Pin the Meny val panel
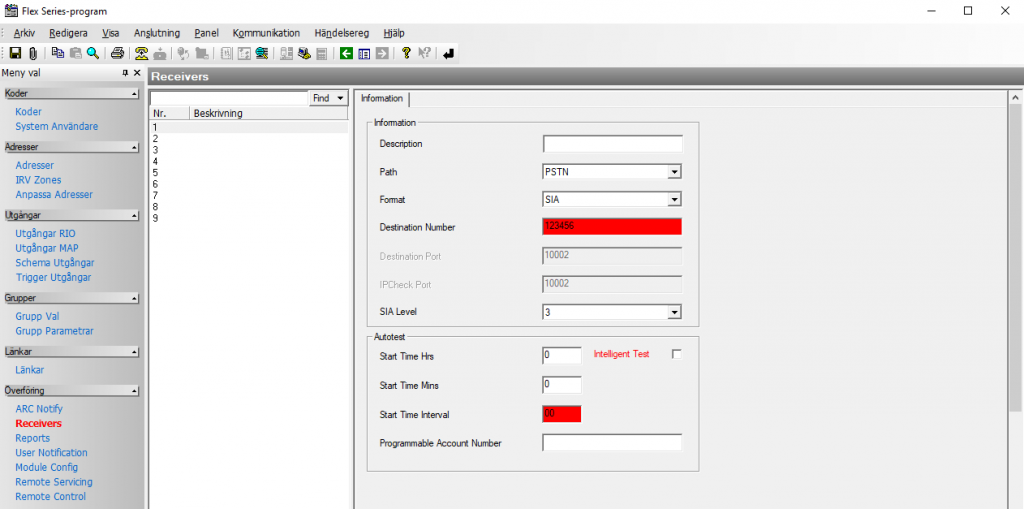This screenshot has height=509, width=1024. [125, 73]
